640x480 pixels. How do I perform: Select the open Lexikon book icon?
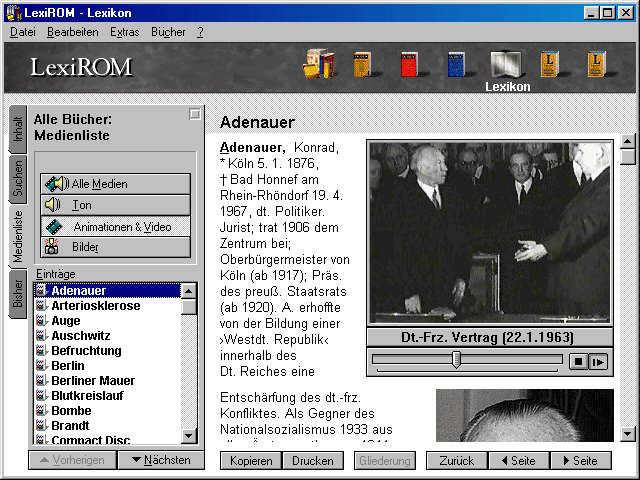(506, 64)
